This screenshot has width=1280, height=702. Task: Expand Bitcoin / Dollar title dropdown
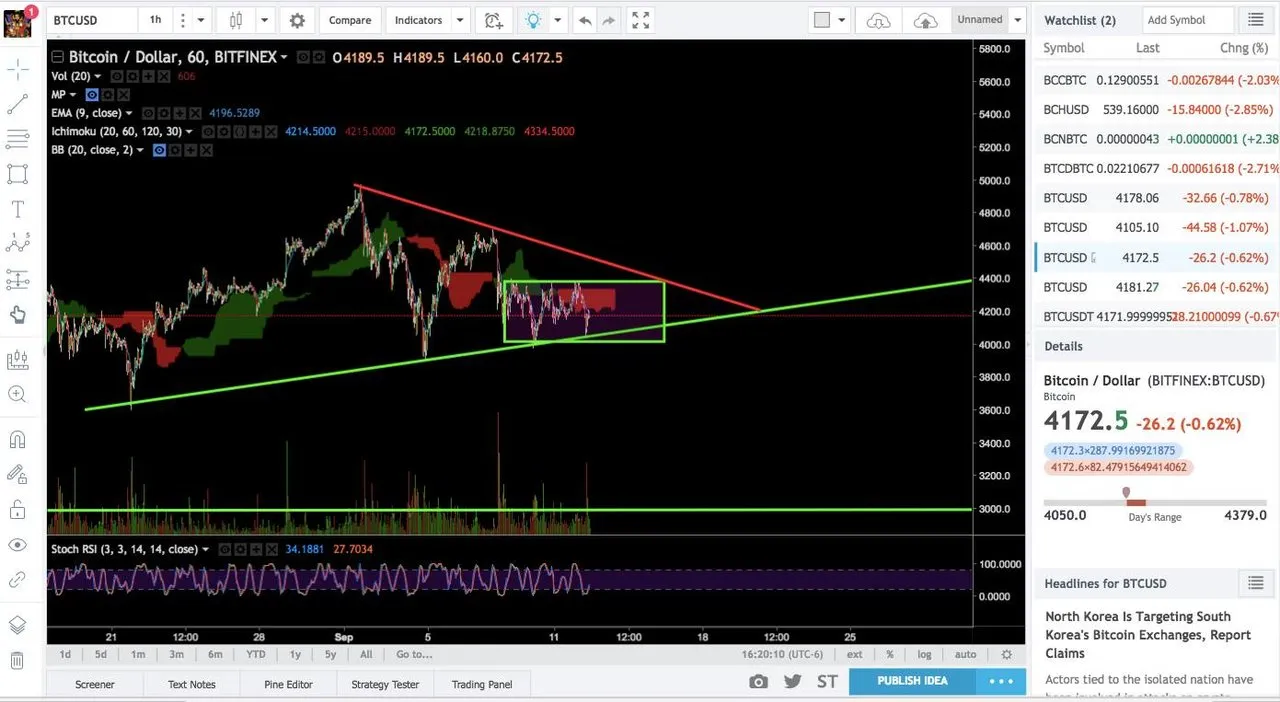(285, 58)
